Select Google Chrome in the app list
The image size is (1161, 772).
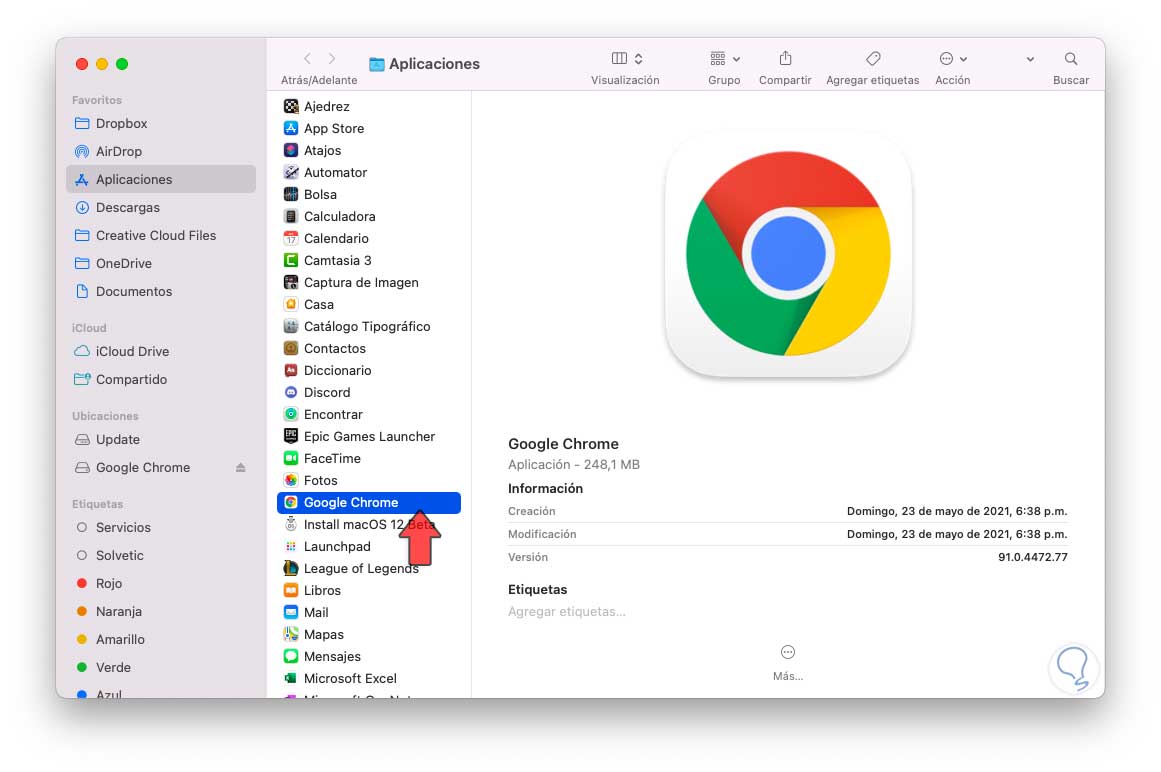369,503
